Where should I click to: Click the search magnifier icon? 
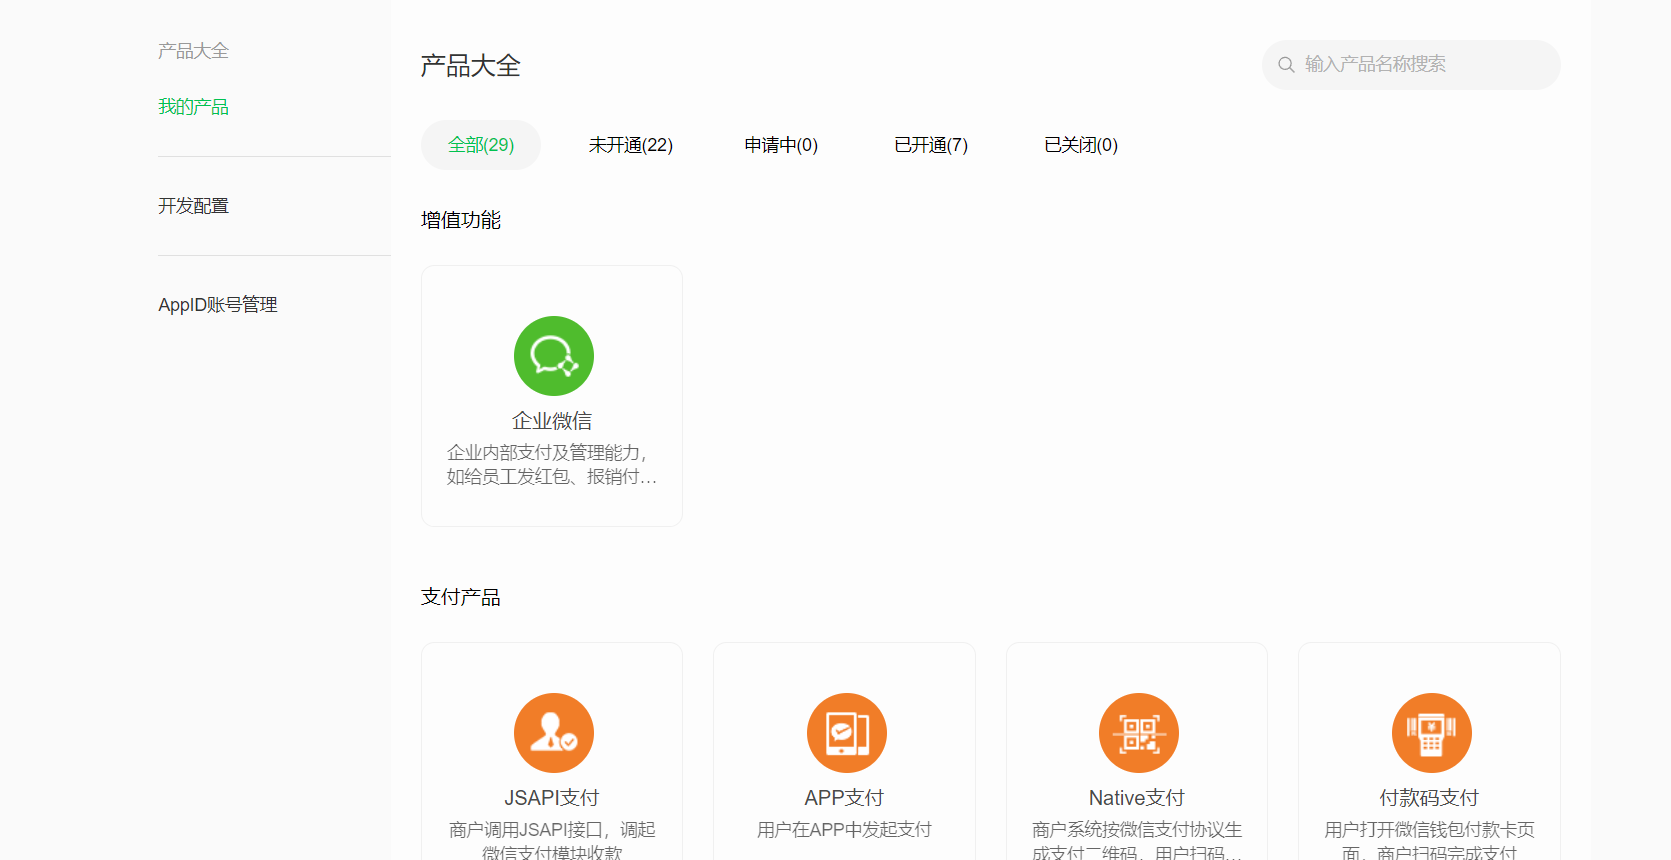coord(1286,65)
